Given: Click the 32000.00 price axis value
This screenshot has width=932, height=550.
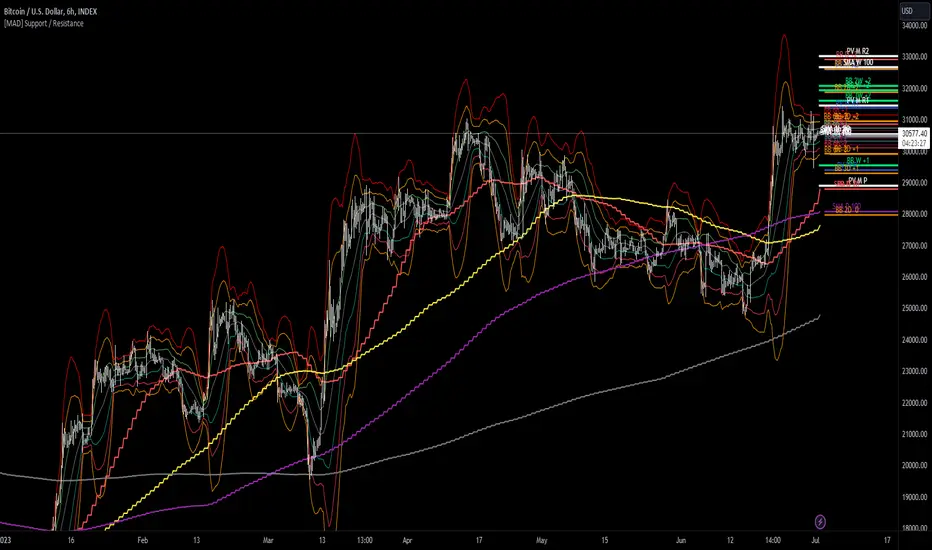Looking at the screenshot, I should 914,89.
